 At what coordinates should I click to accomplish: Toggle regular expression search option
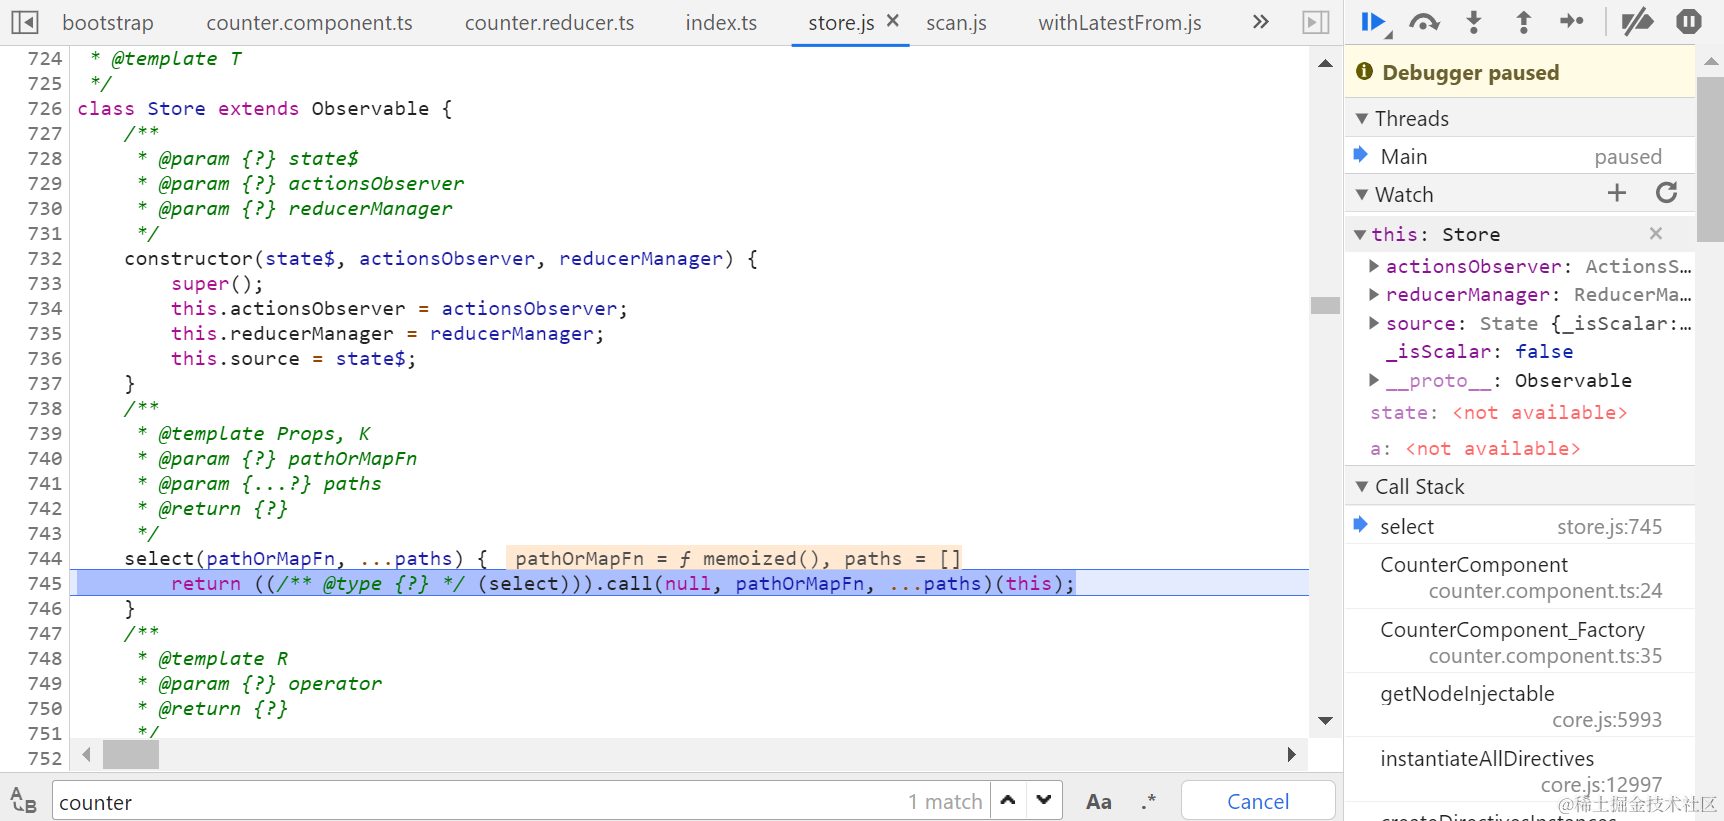tap(1149, 801)
